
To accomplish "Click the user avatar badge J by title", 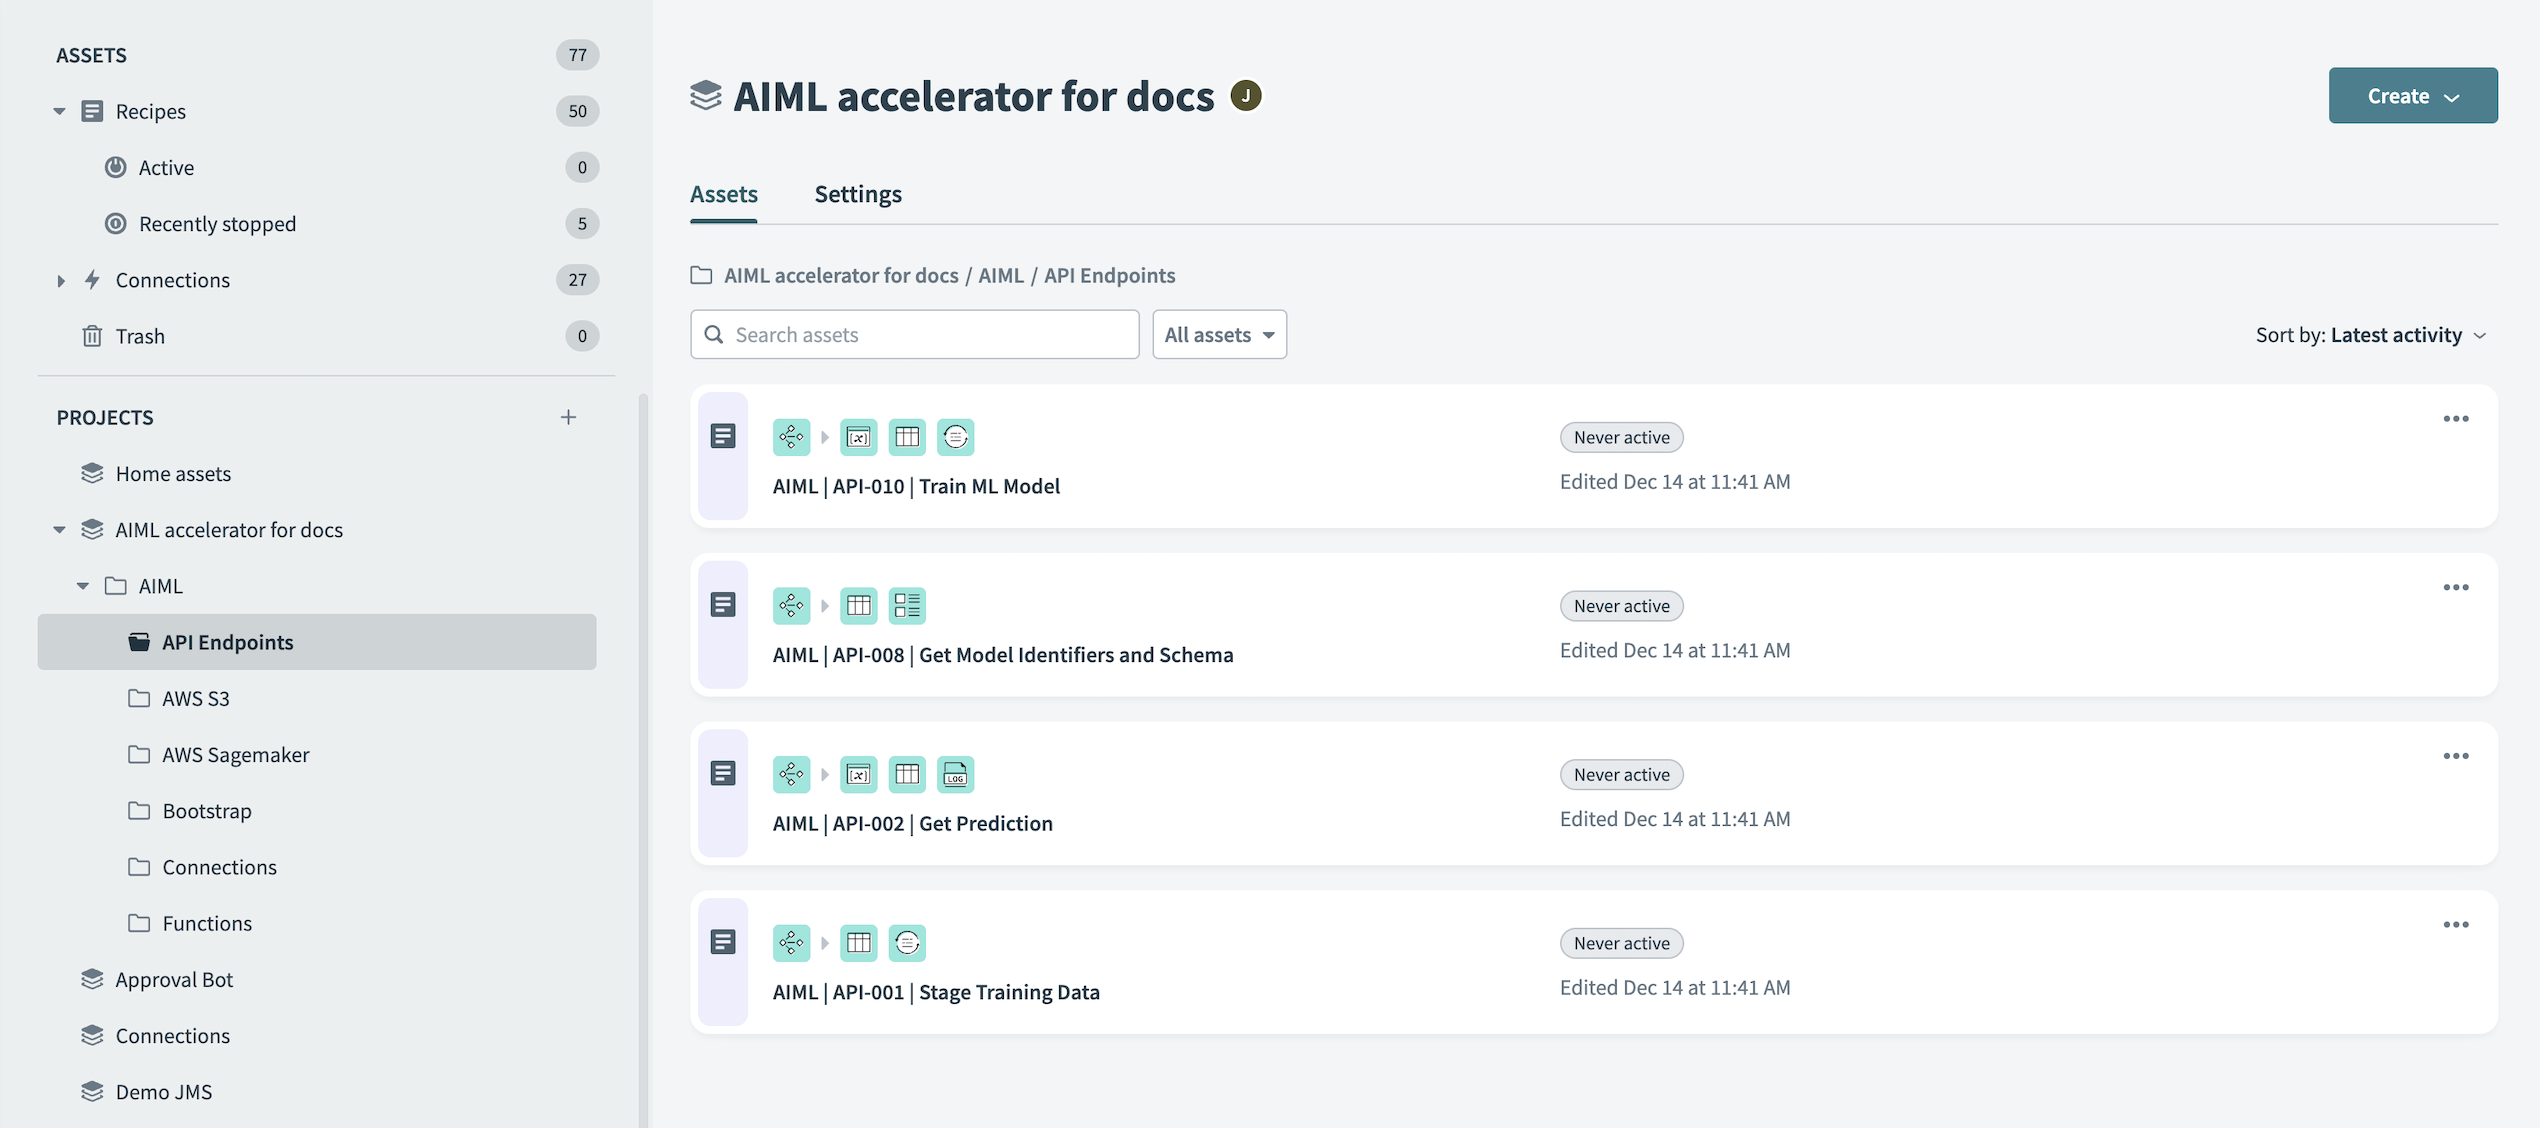I will click(1245, 96).
